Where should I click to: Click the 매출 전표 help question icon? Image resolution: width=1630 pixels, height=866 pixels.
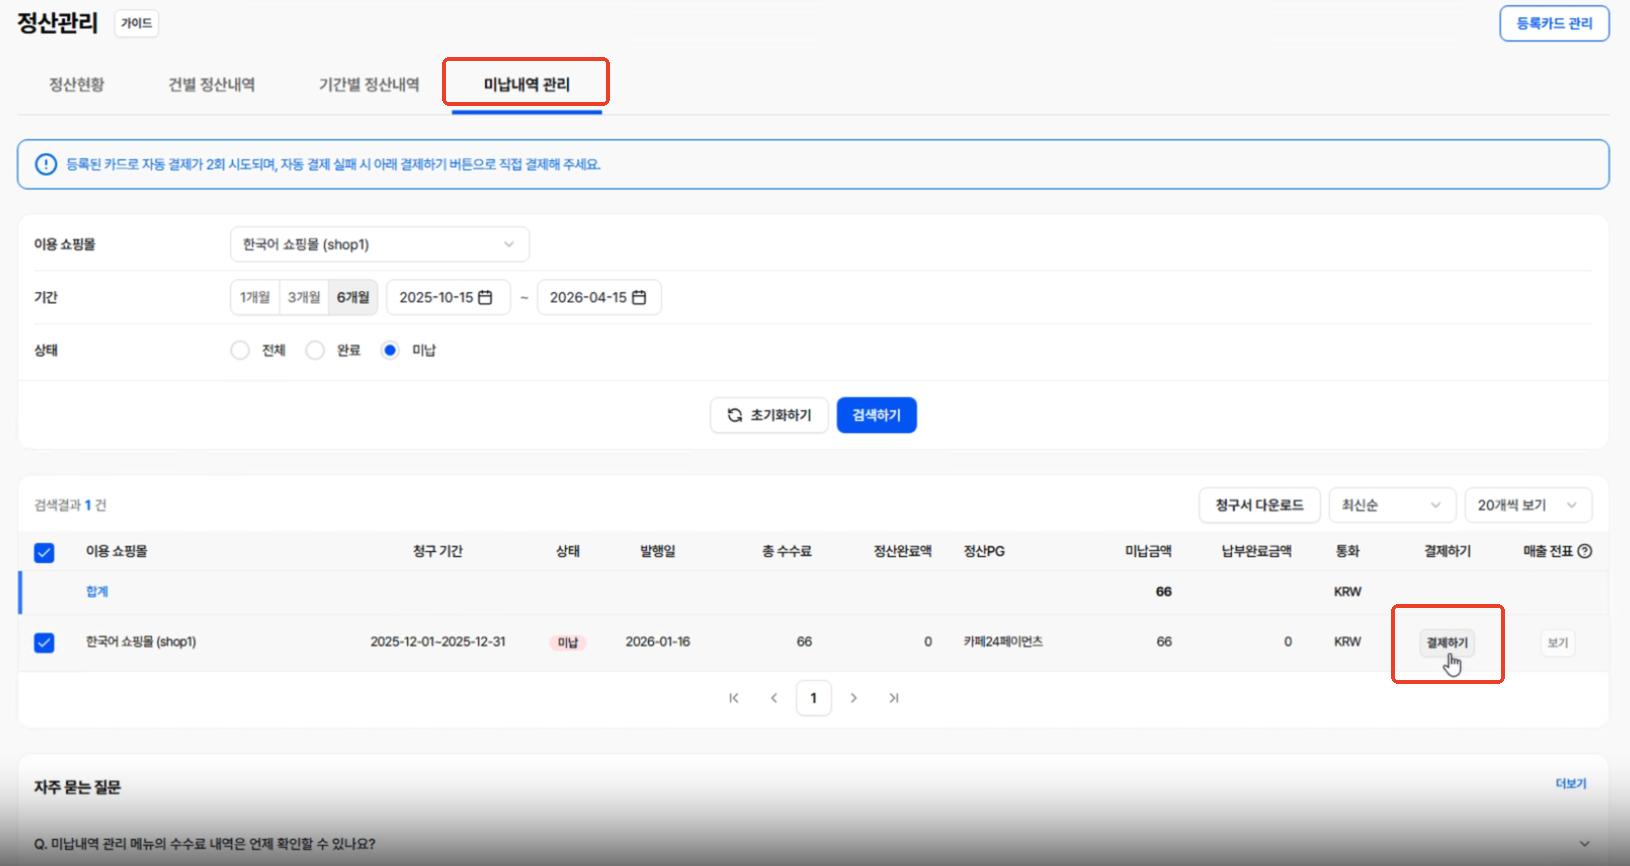pyautogui.click(x=1584, y=551)
